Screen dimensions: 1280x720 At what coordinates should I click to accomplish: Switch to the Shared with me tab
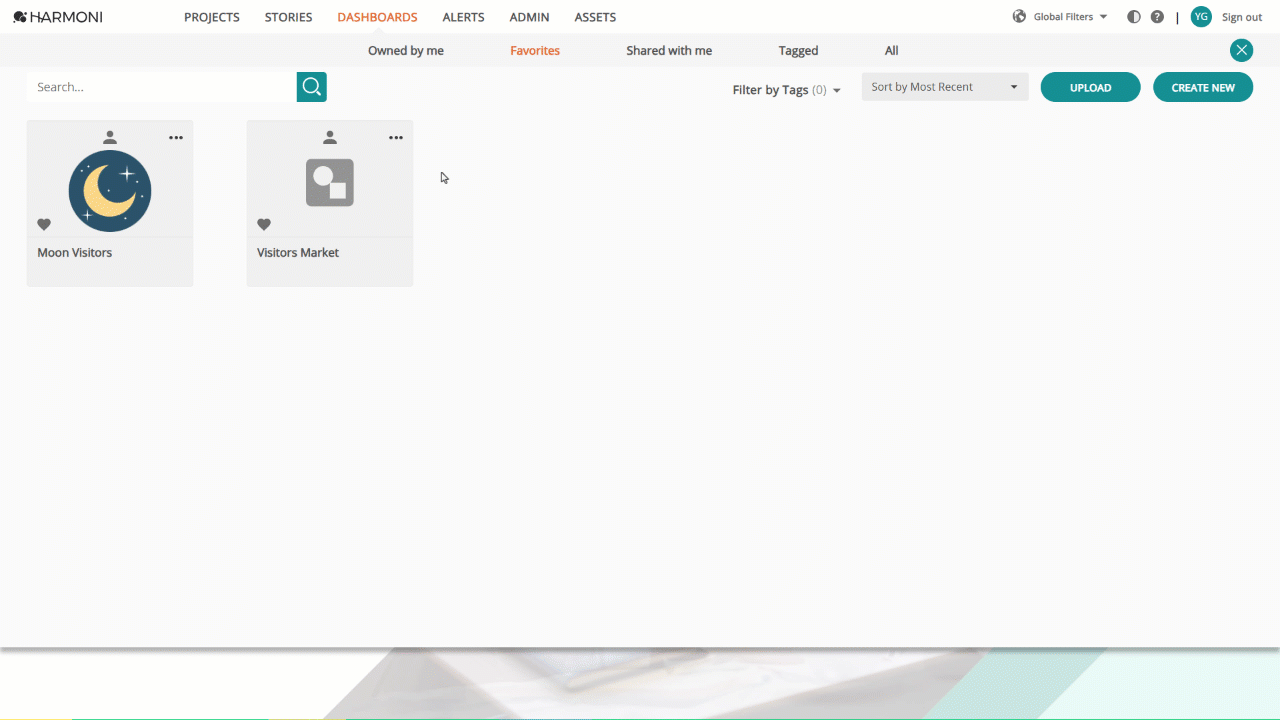click(669, 51)
